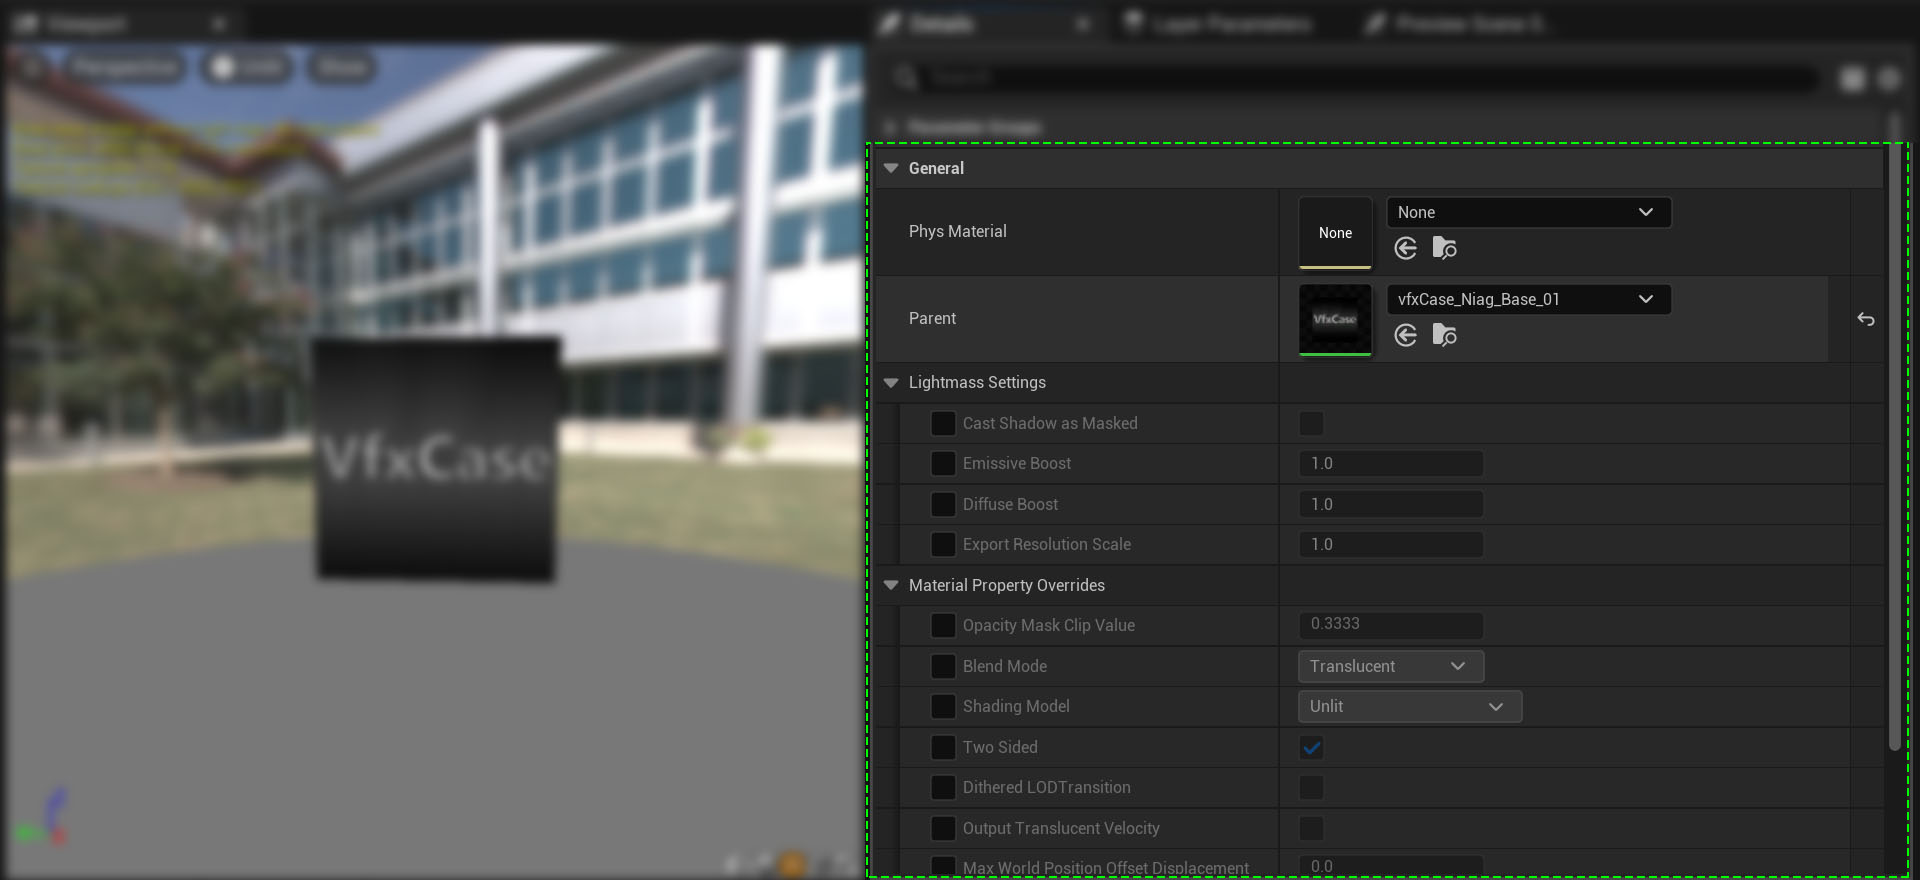Use selected asset for Phys Material
Screen dimensions: 1920x880
coord(1405,248)
